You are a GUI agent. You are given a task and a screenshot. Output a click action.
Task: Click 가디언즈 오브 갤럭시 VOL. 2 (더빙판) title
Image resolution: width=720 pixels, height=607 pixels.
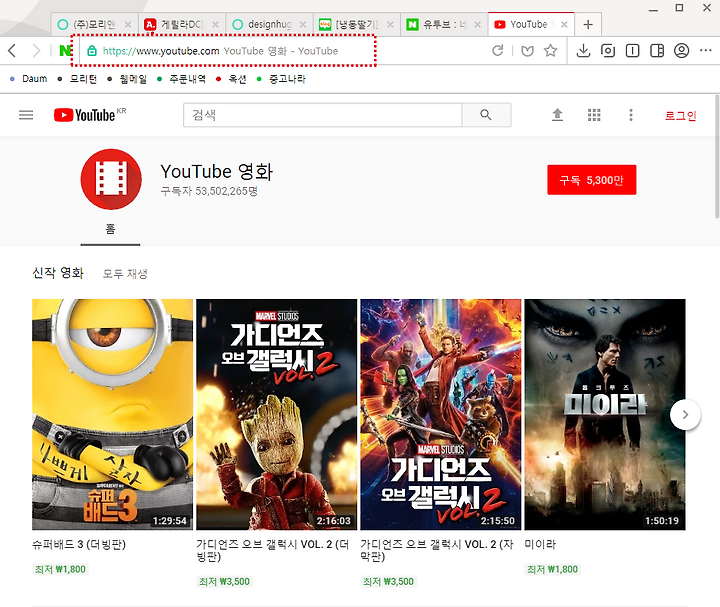pyautogui.click(x=273, y=551)
